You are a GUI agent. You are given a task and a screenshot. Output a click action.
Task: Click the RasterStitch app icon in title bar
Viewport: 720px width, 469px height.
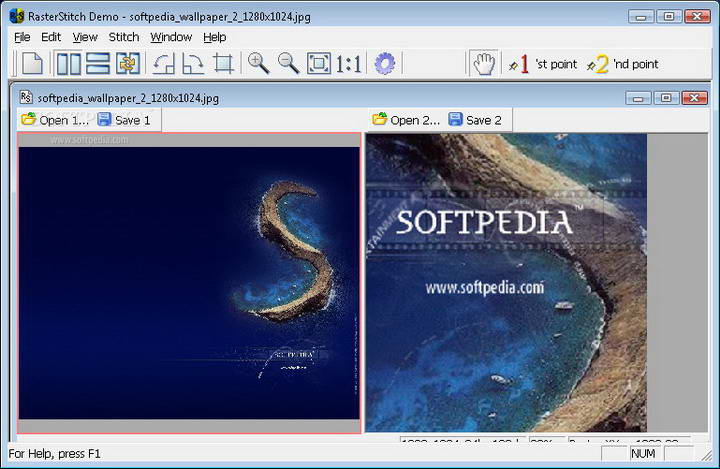point(17,16)
